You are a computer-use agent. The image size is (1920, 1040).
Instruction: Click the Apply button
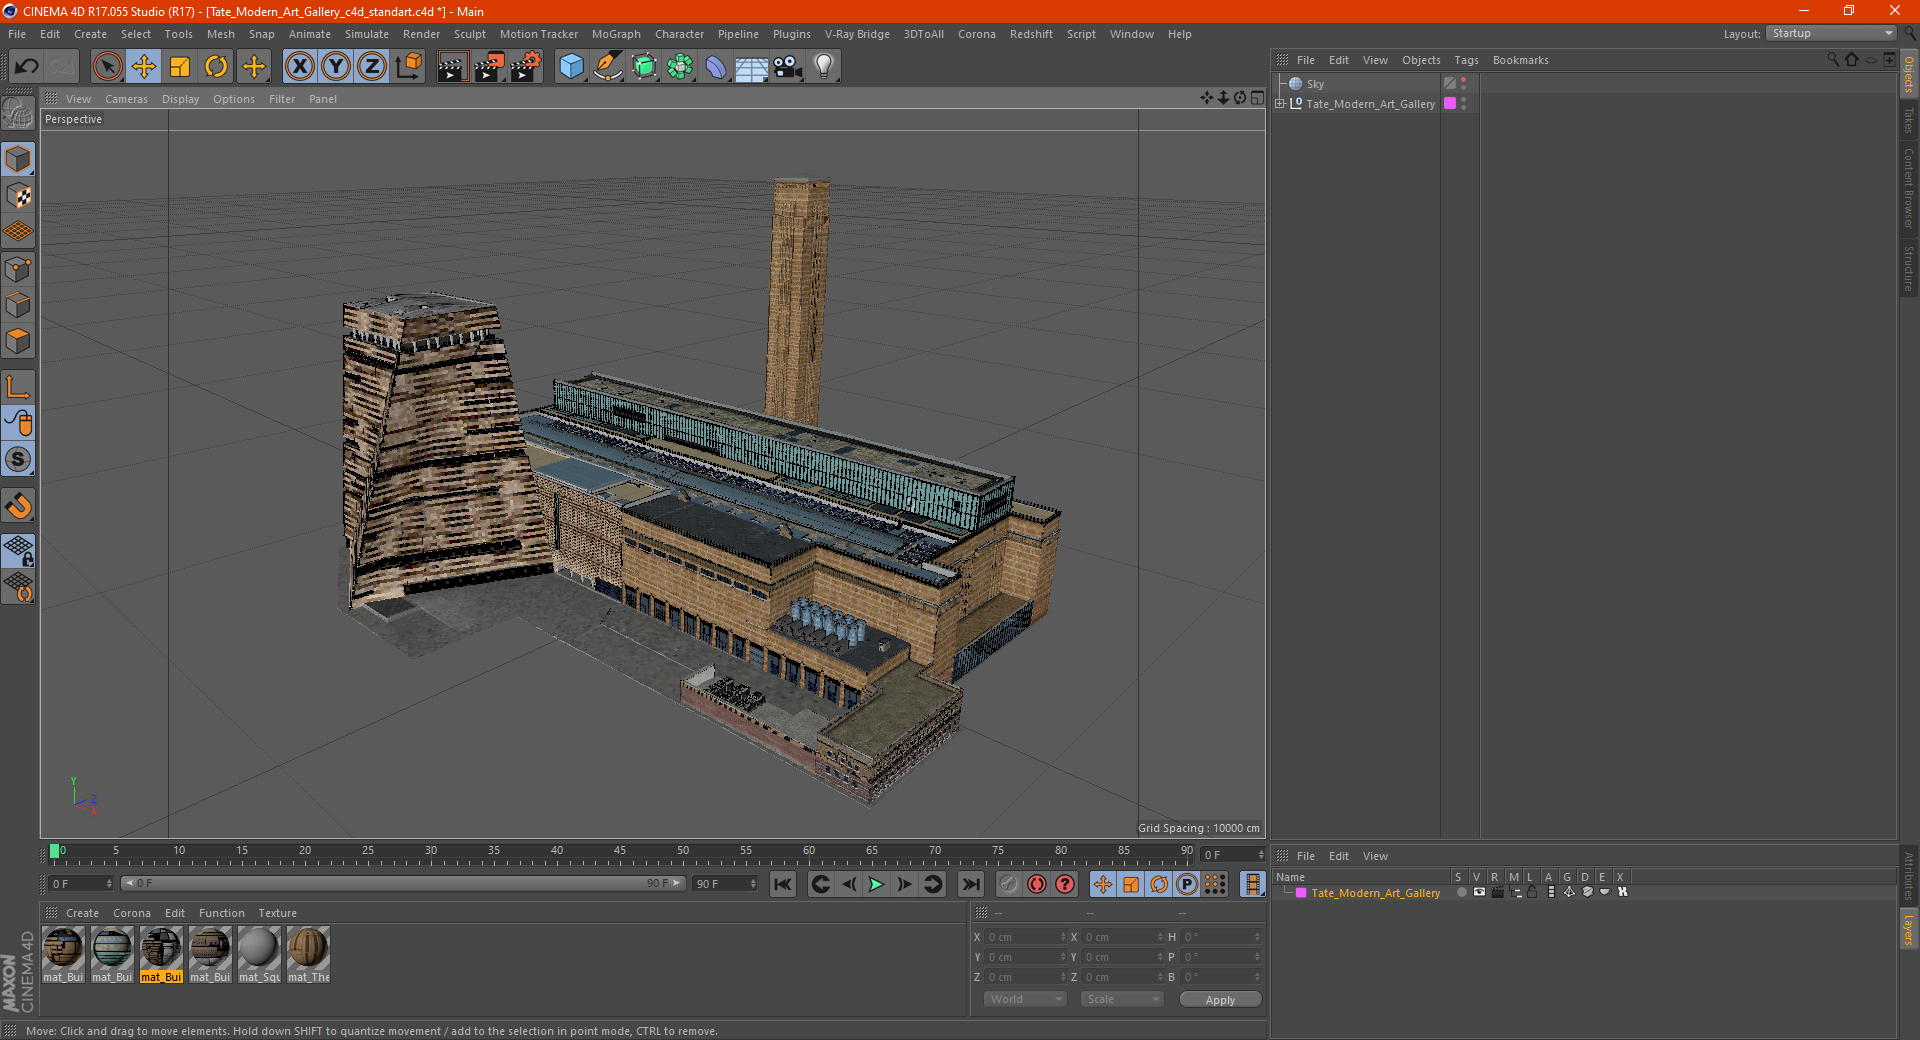point(1220,1000)
